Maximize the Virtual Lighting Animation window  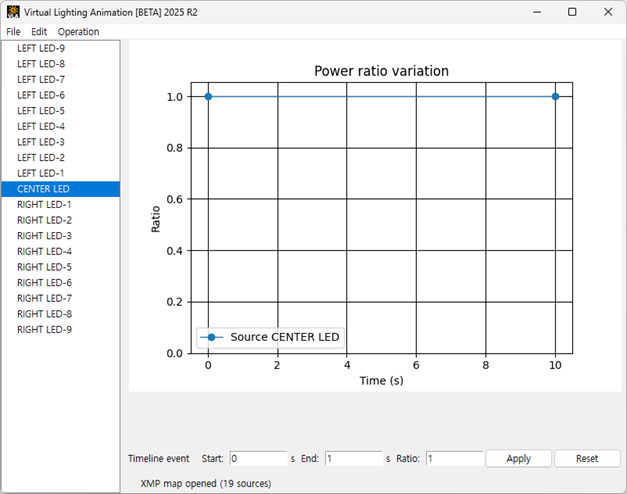(572, 12)
